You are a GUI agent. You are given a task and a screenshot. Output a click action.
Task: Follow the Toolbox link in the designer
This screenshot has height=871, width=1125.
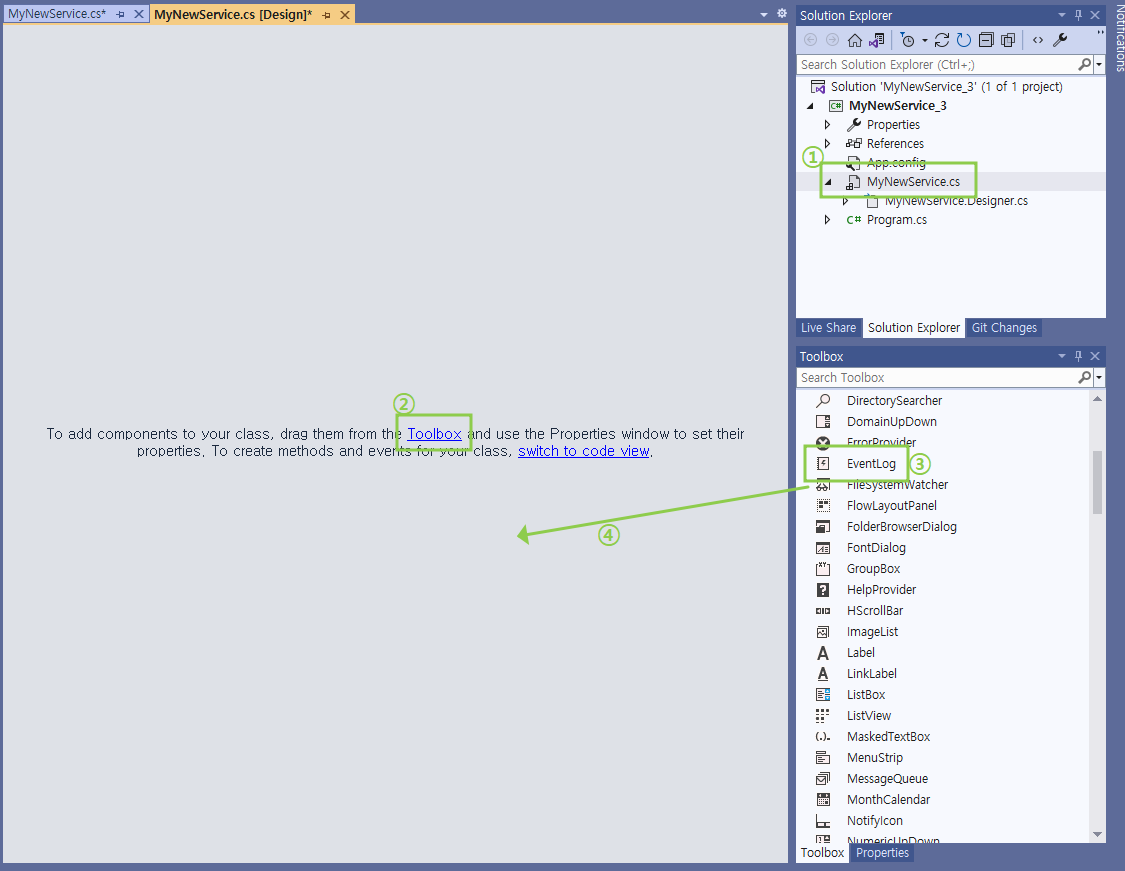[434, 434]
